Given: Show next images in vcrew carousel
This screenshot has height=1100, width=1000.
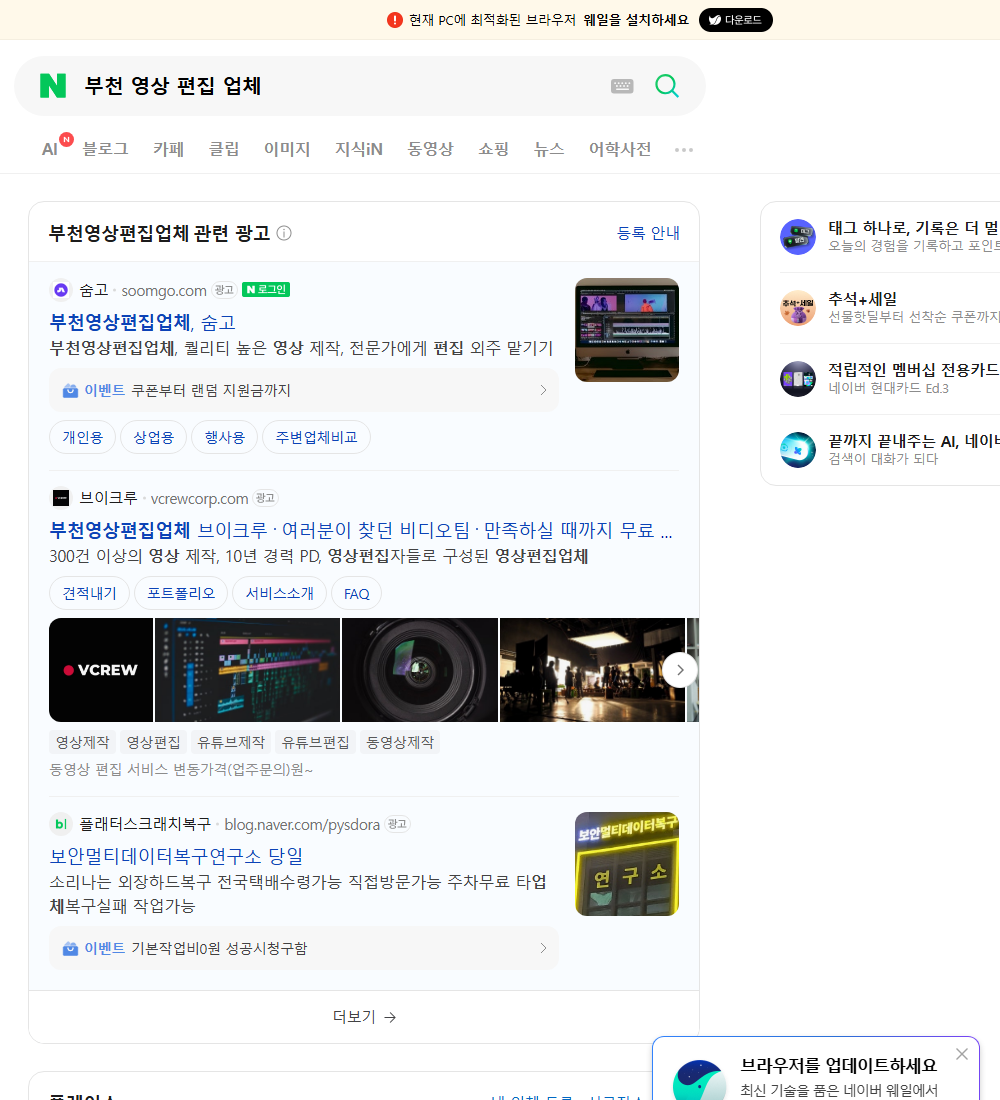Looking at the screenshot, I should coord(680,670).
